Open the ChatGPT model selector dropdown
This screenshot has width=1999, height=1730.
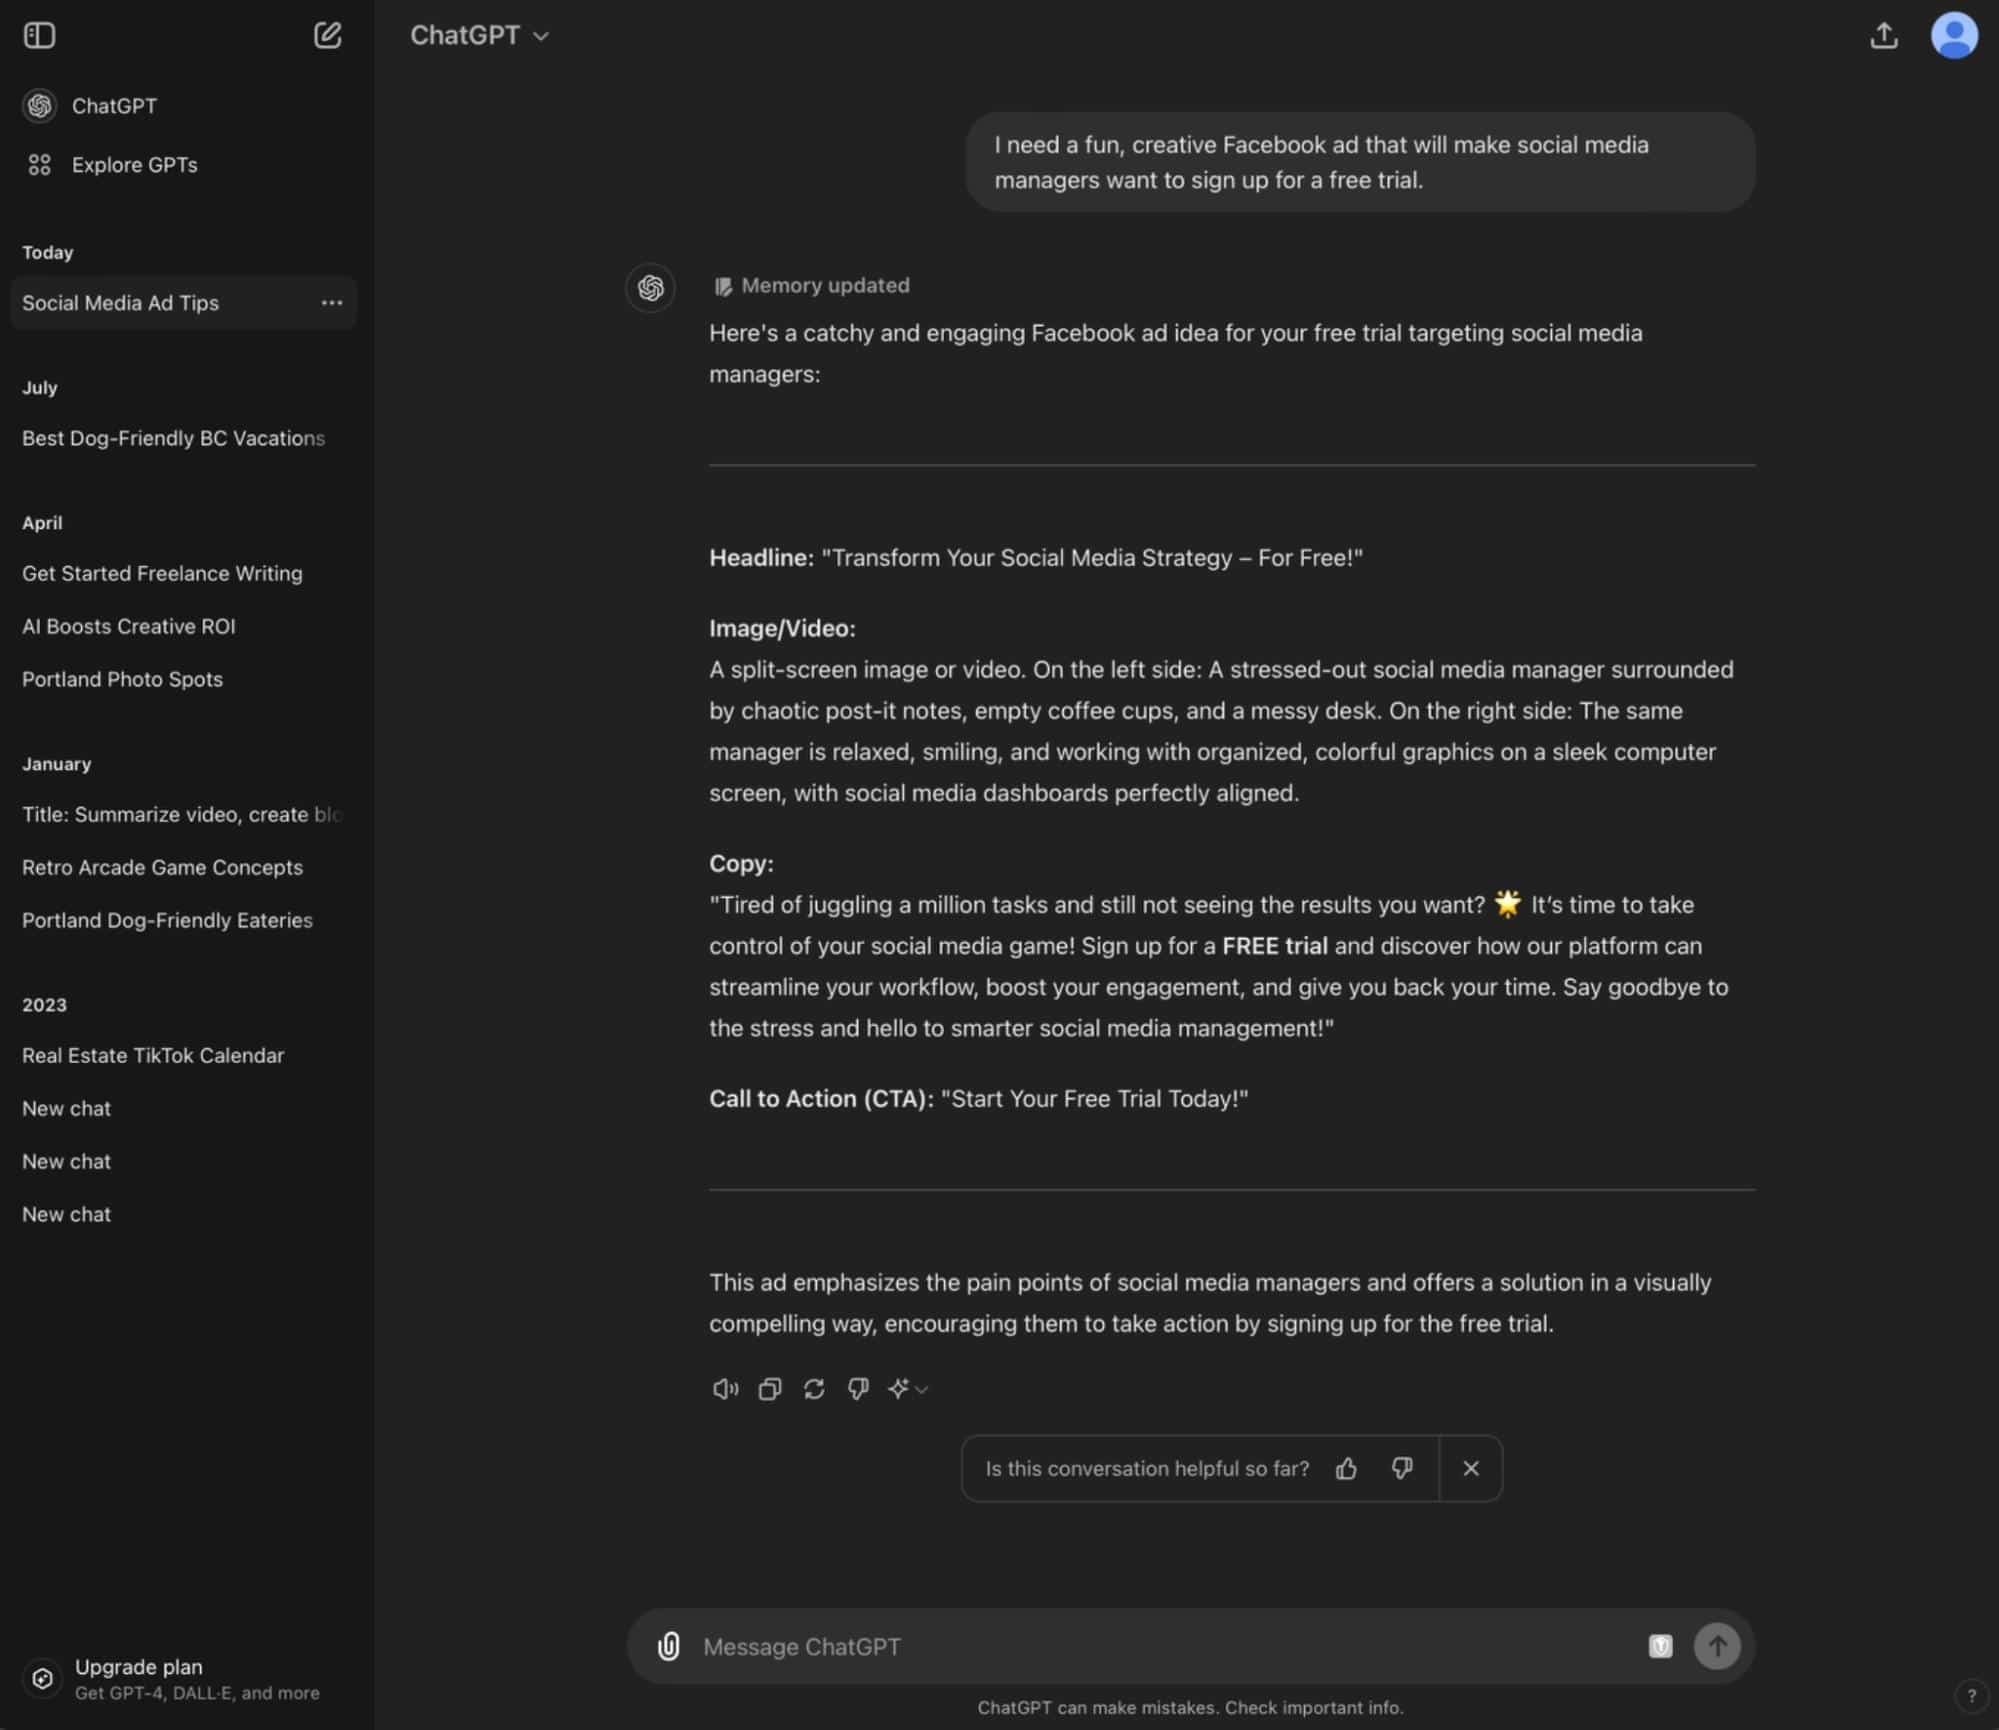480,35
